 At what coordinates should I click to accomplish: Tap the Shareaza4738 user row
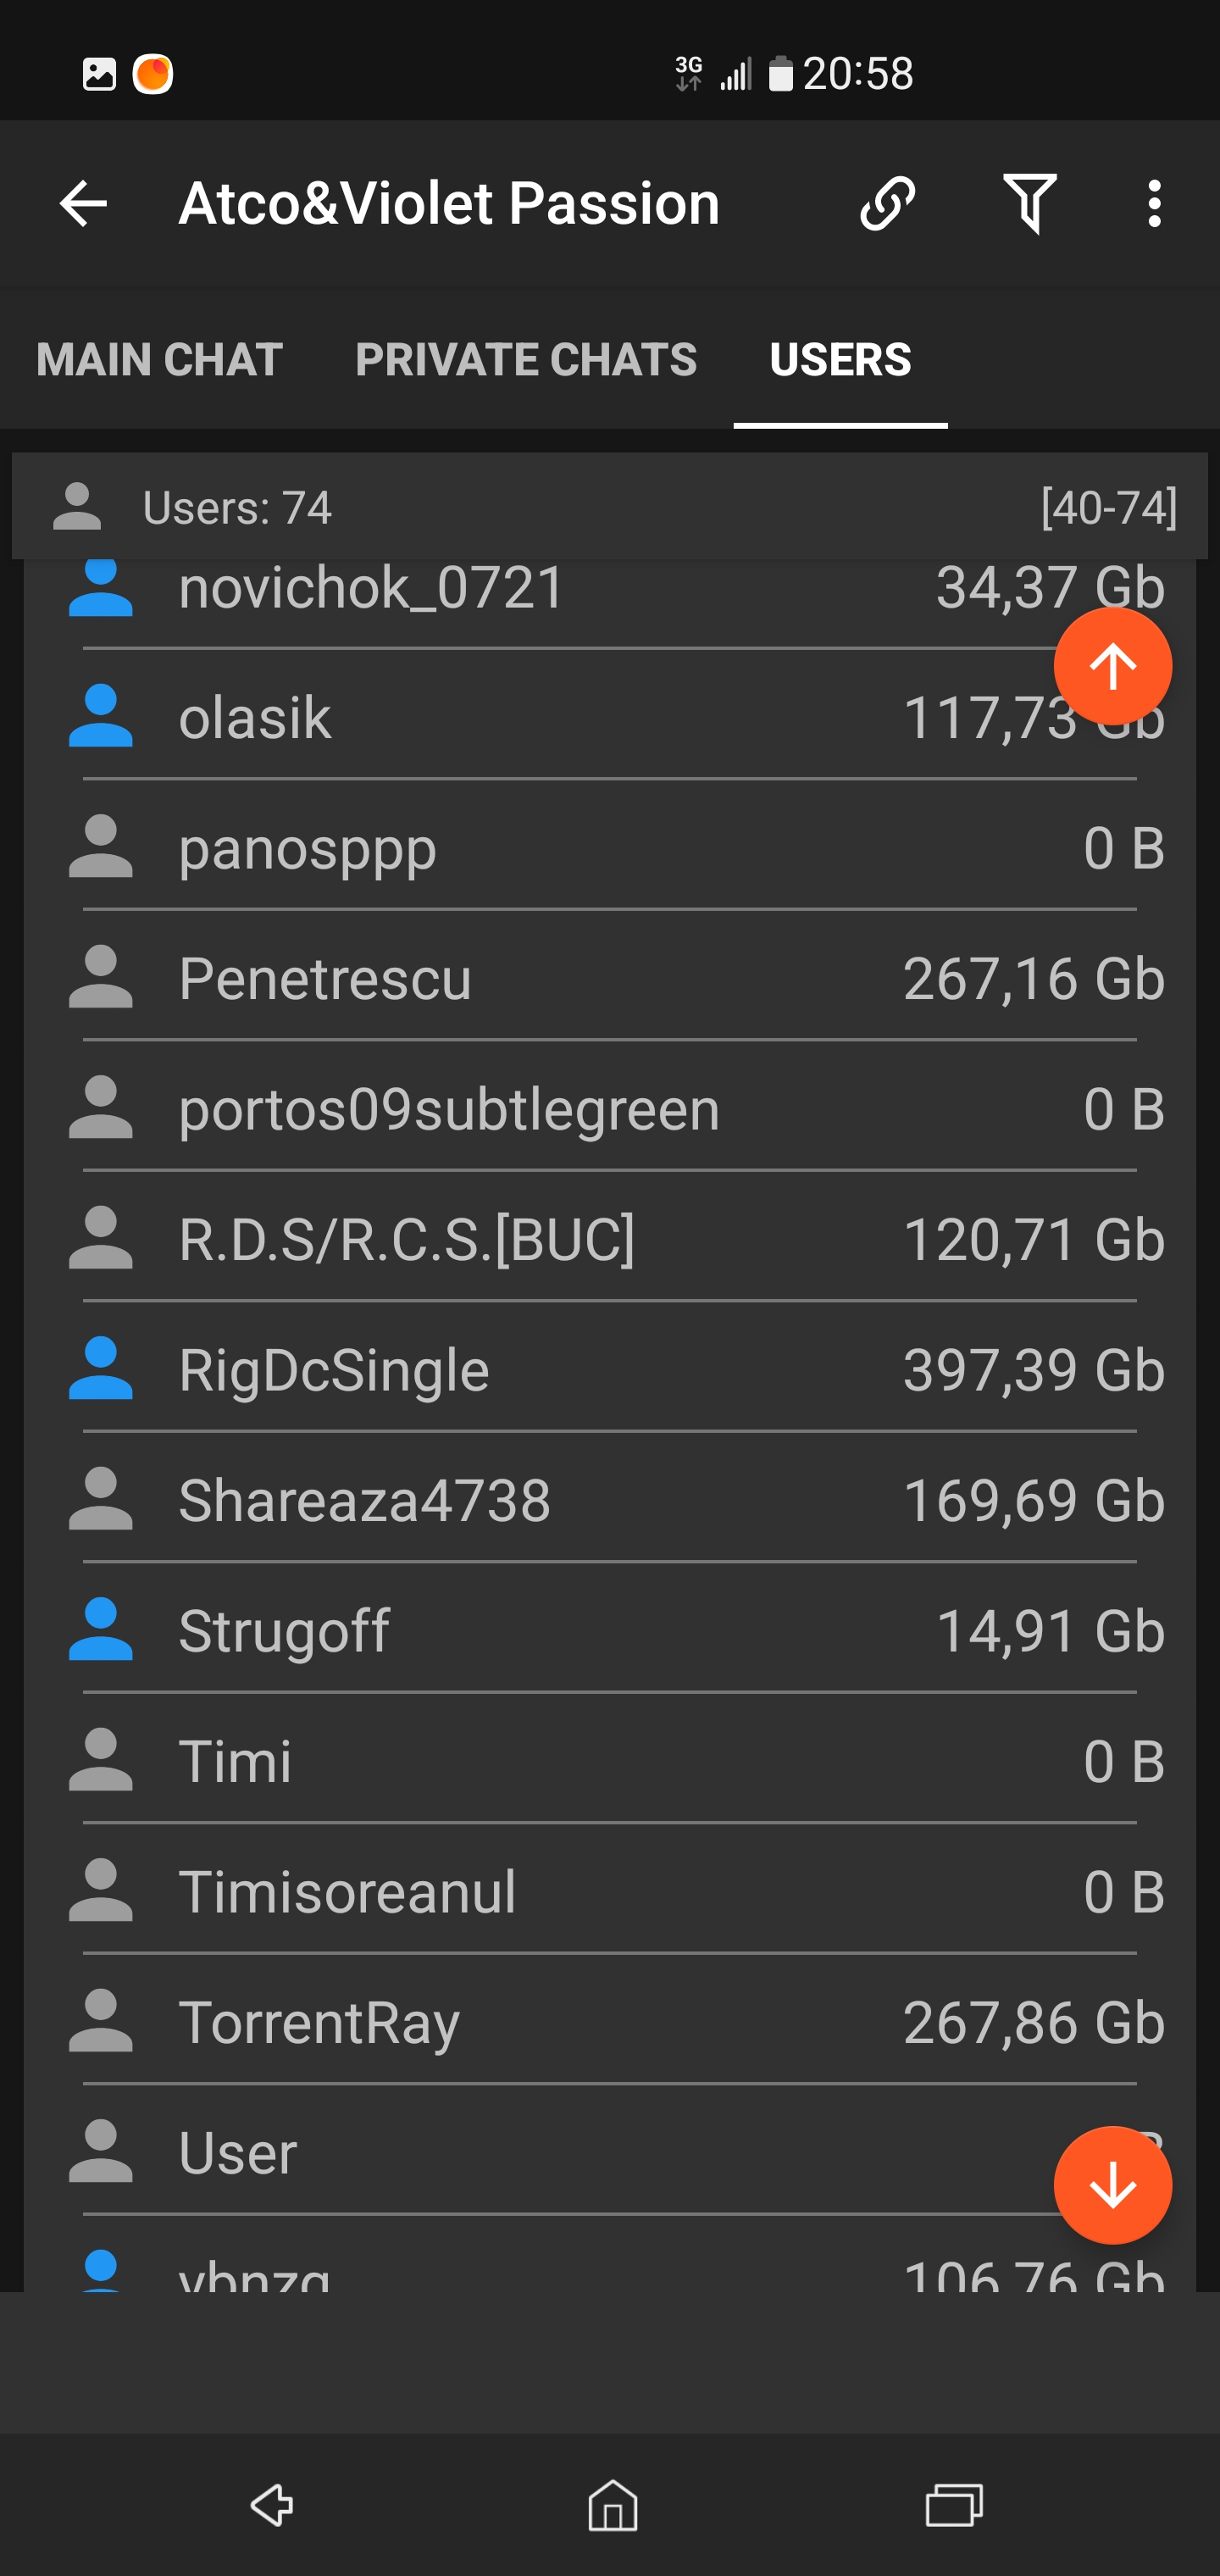pos(364,1500)
